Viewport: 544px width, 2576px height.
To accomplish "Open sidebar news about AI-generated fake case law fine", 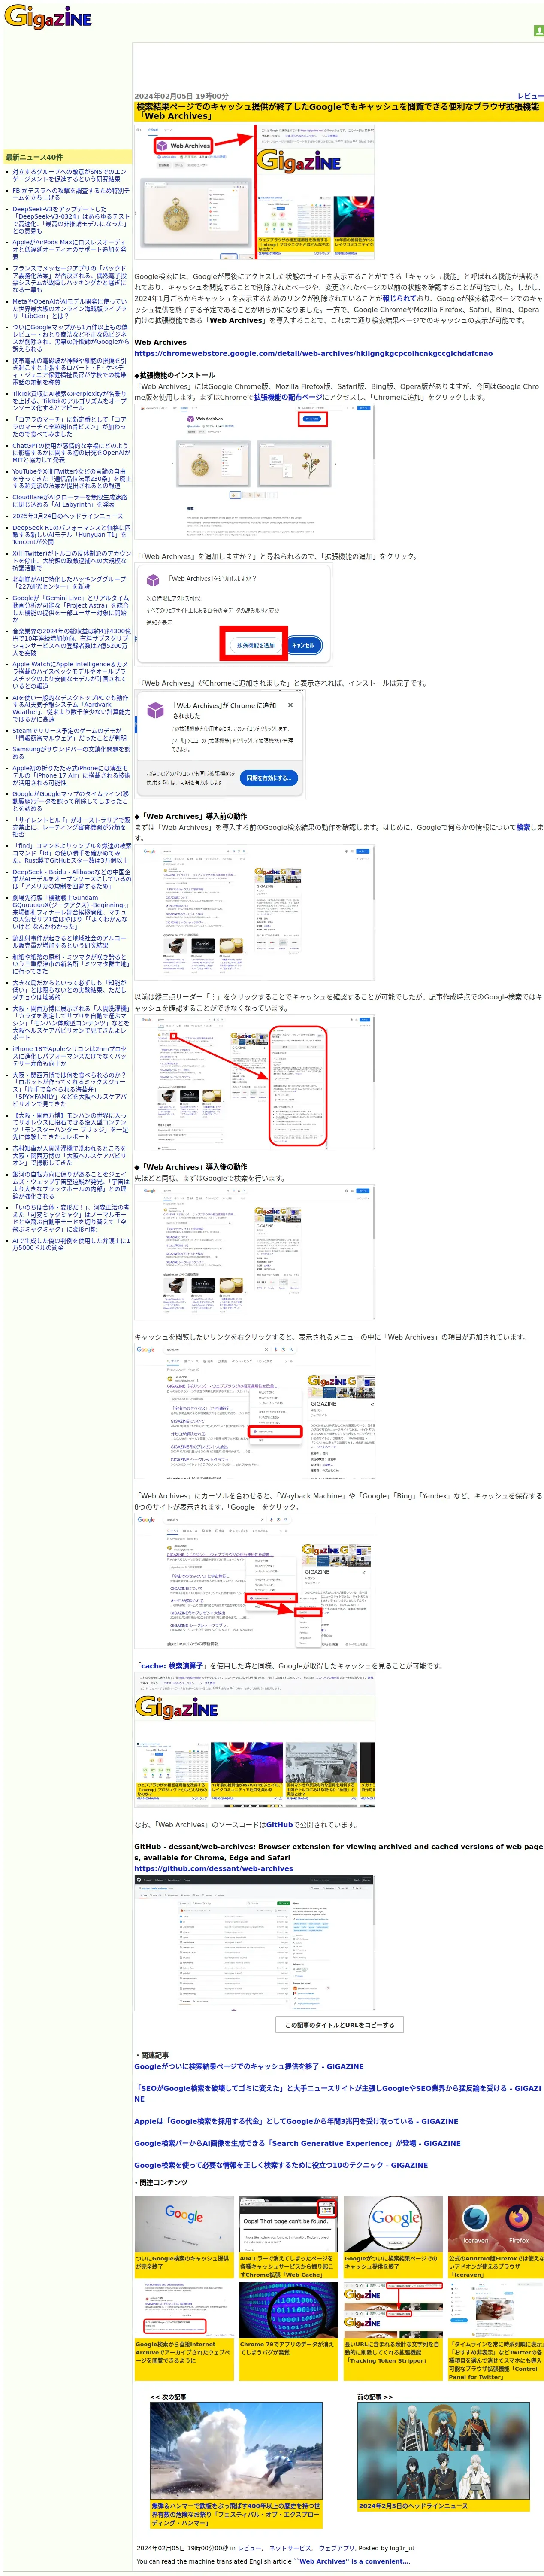I will point(71,1244).
